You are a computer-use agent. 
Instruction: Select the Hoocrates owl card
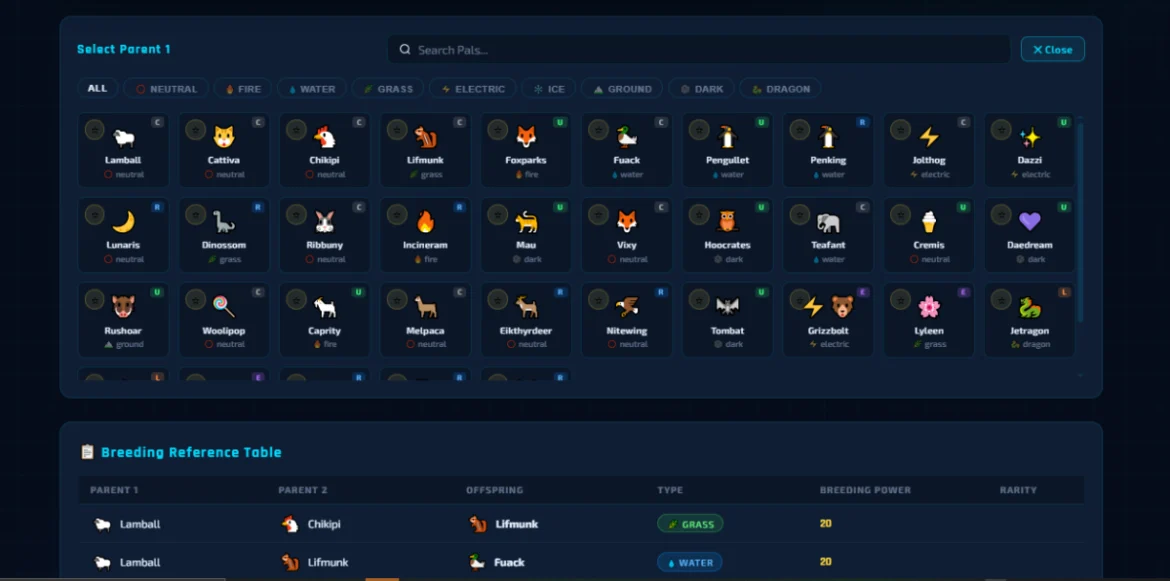(728, 235)
